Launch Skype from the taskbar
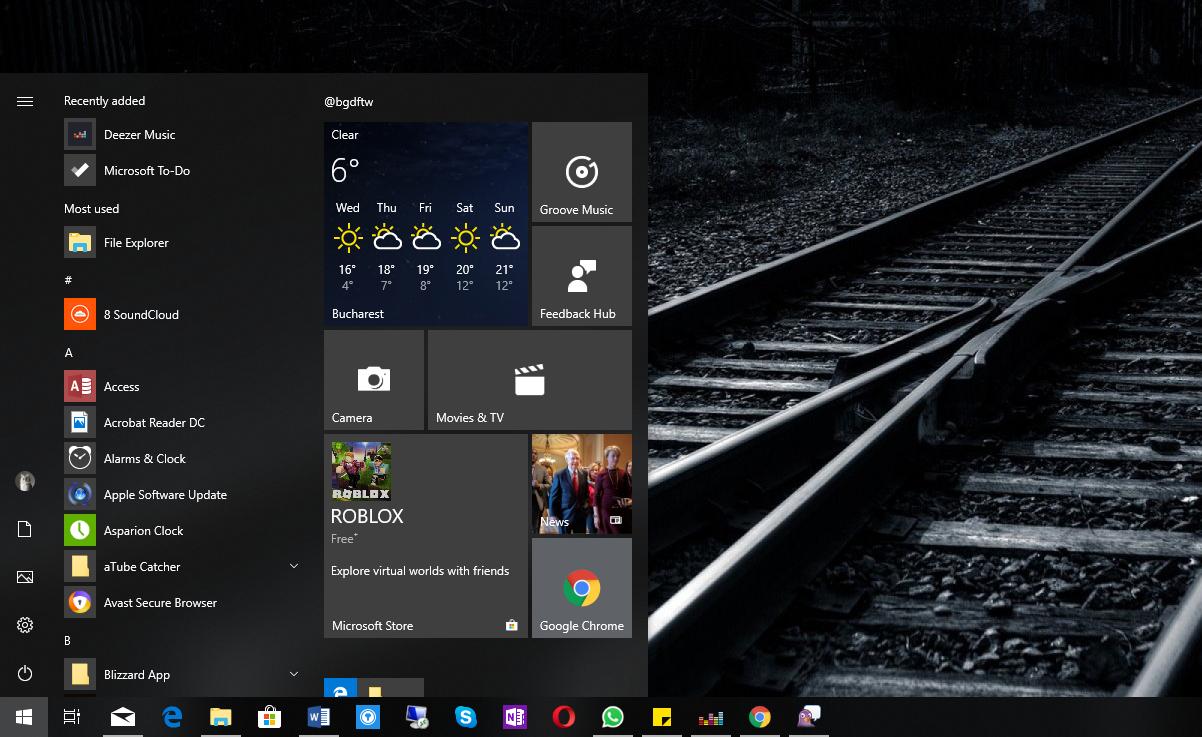 pos(466,717)
